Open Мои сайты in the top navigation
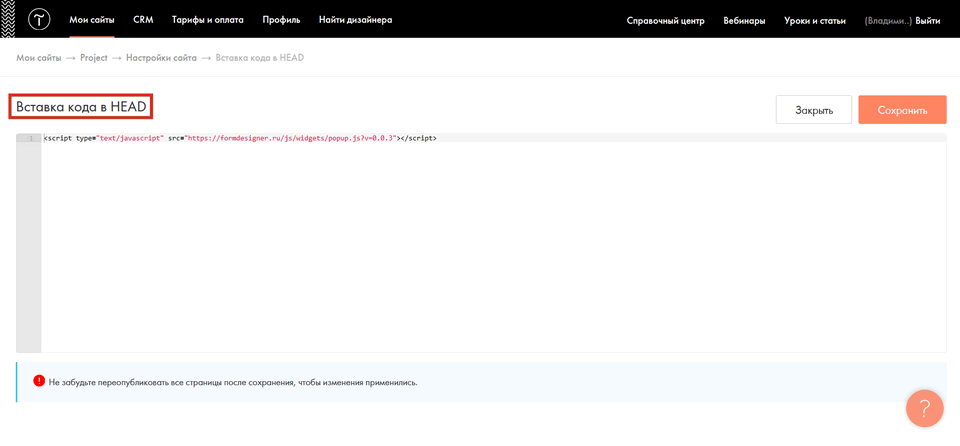Image resolution: width=960 pixels, height=446 pixels. point(91,20)
